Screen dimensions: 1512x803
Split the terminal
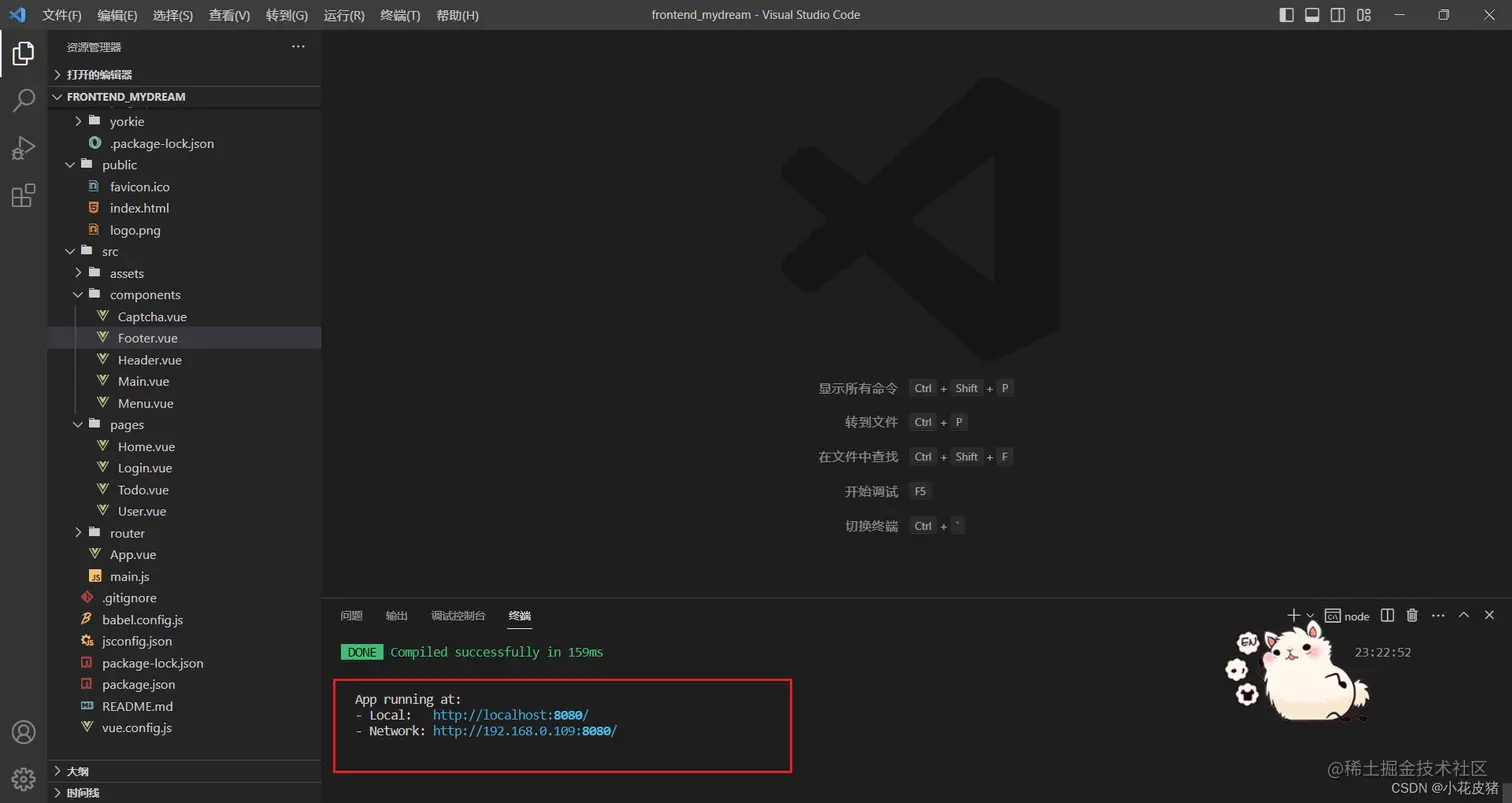pyautogui.click(x=1387, y=616)
